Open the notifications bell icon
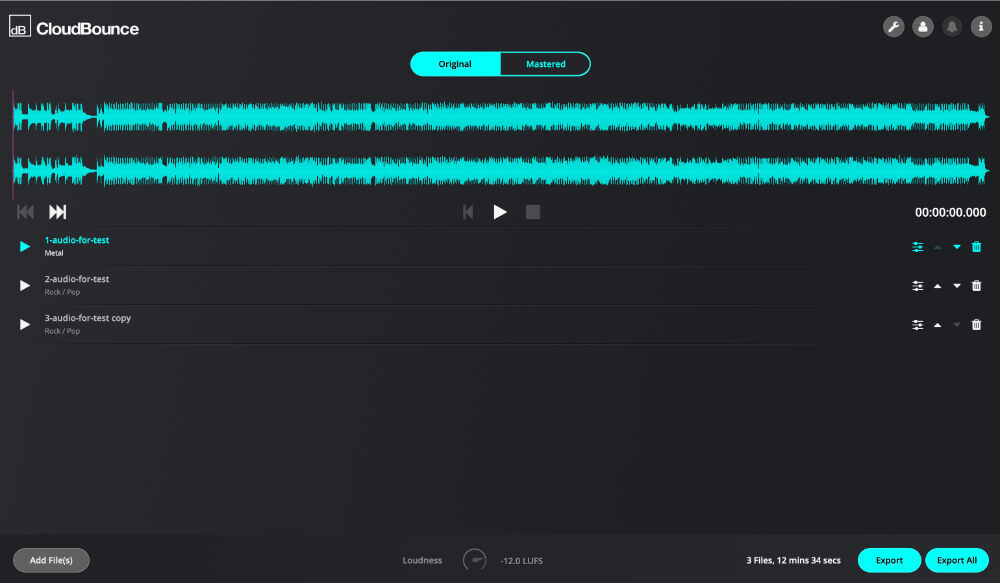The image size is (1000, 583). click(x=952, y=27)
